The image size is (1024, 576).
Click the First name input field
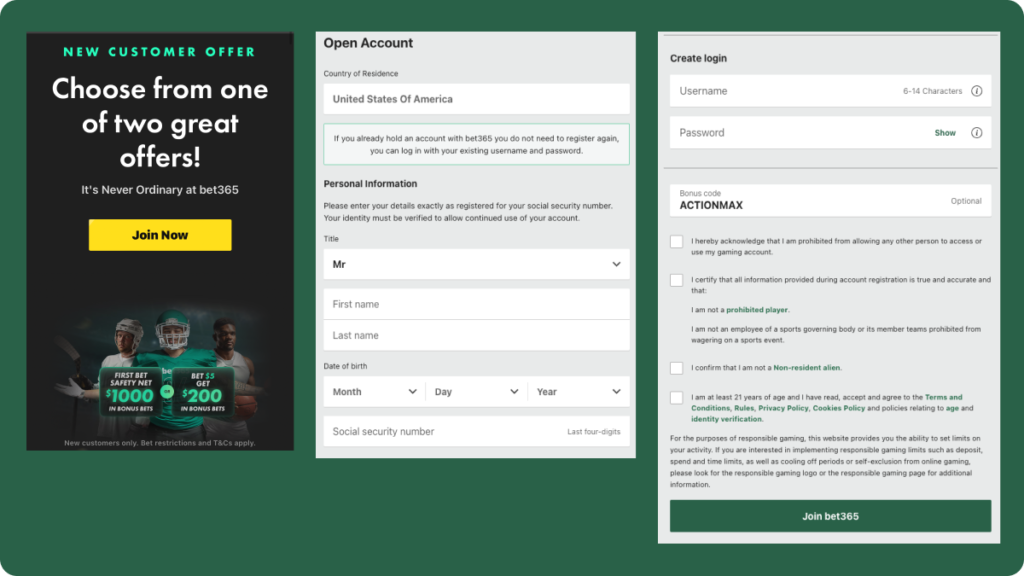click(x=476, y=304)
